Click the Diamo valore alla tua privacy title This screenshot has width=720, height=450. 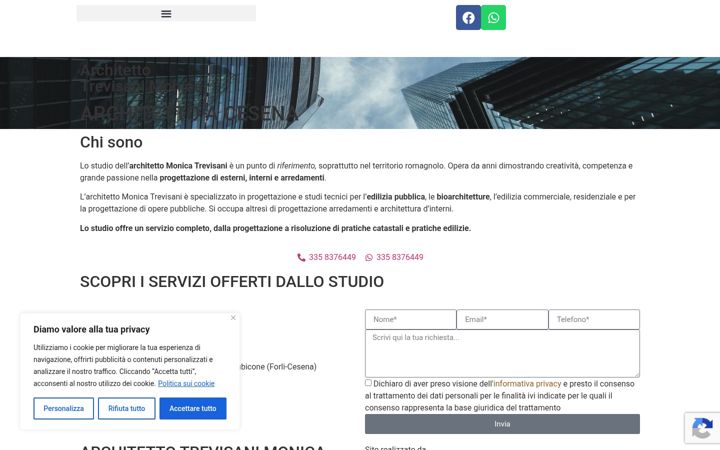91,329
